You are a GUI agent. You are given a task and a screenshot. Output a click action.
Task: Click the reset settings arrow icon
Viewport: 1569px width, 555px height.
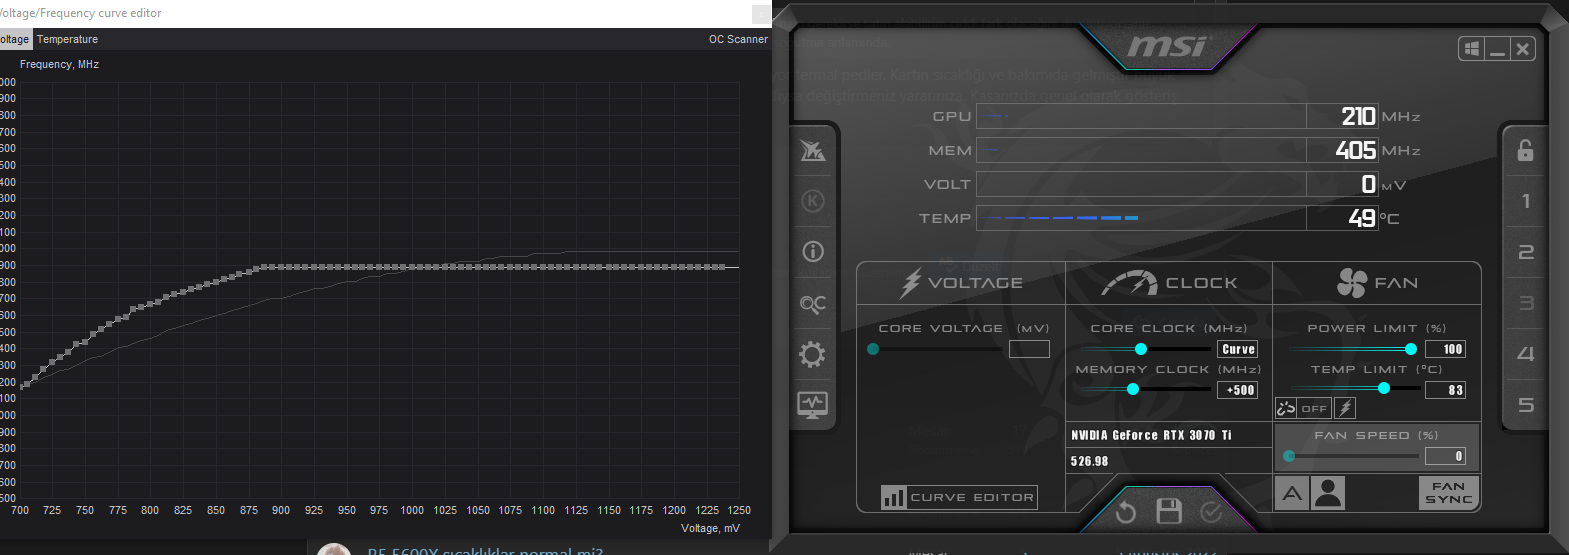click(x=1126, y=512)
